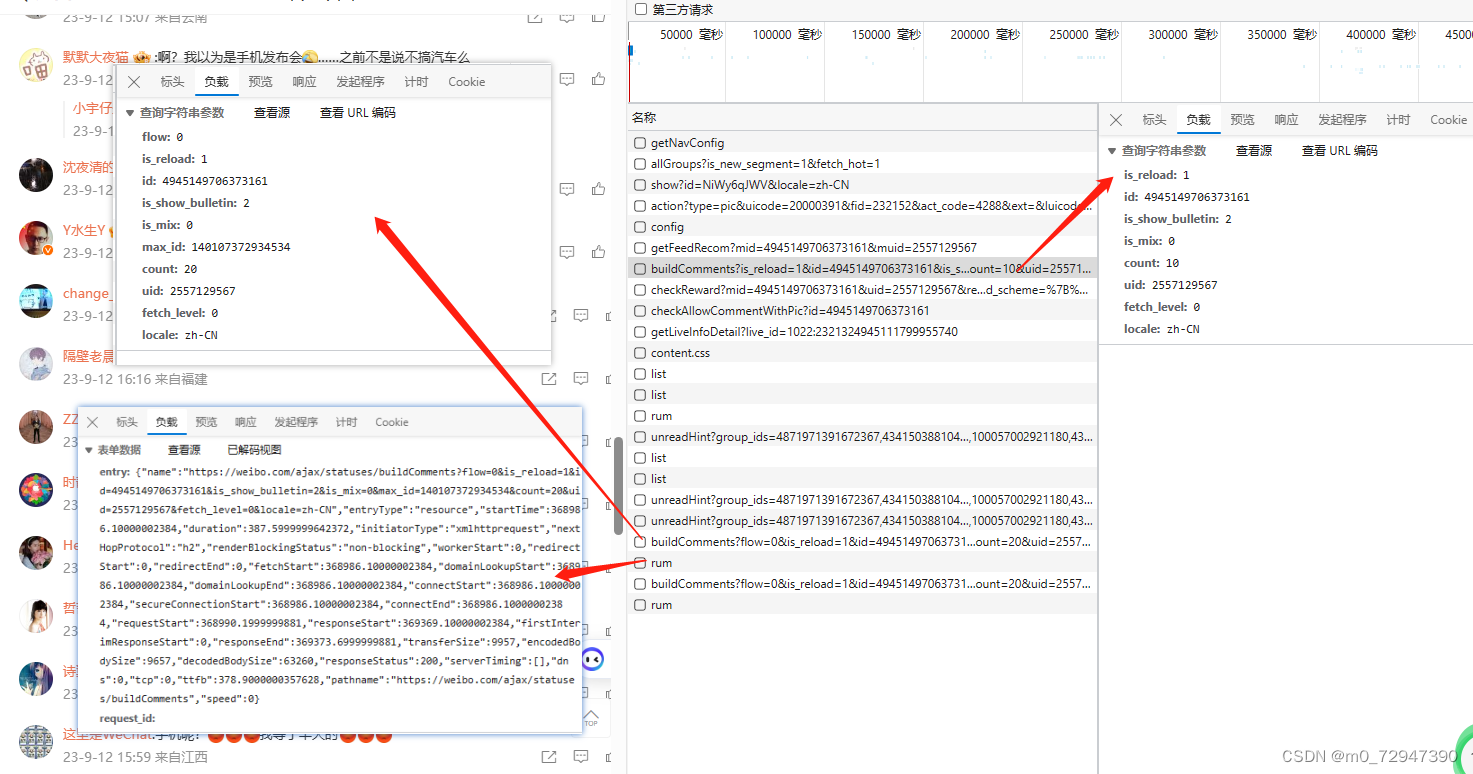Click the TOP back-to-top button
The width and height of the screenshot is (1473, 774).
click(592, 716)
